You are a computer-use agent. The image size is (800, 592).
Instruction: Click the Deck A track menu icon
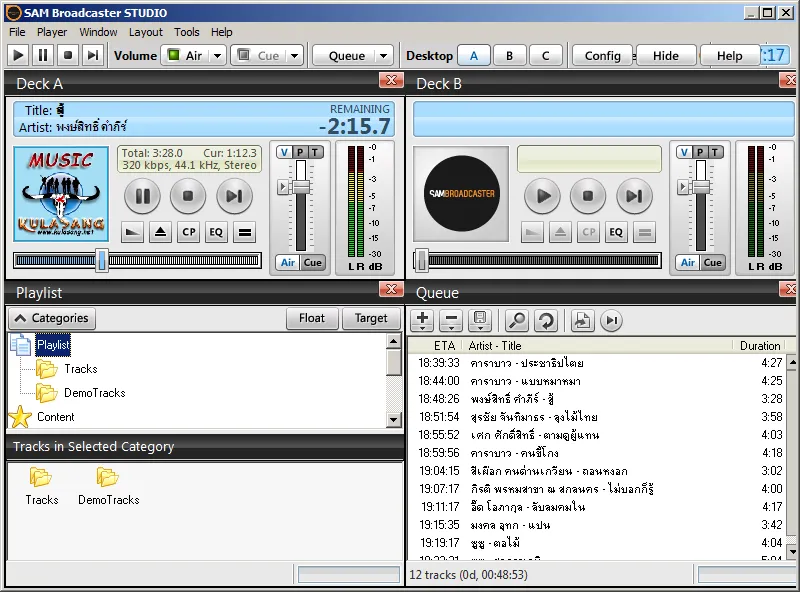[x=245, y=233]
